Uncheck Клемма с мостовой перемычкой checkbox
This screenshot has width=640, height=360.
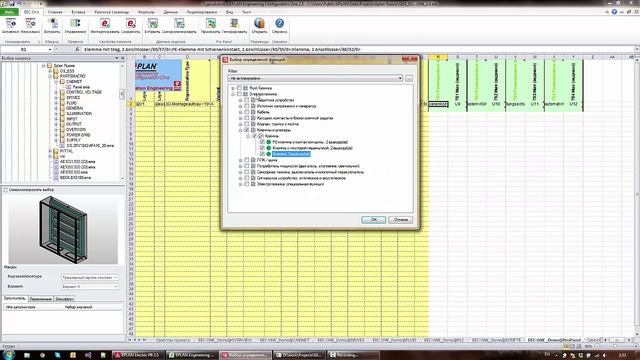coord(262,148)
